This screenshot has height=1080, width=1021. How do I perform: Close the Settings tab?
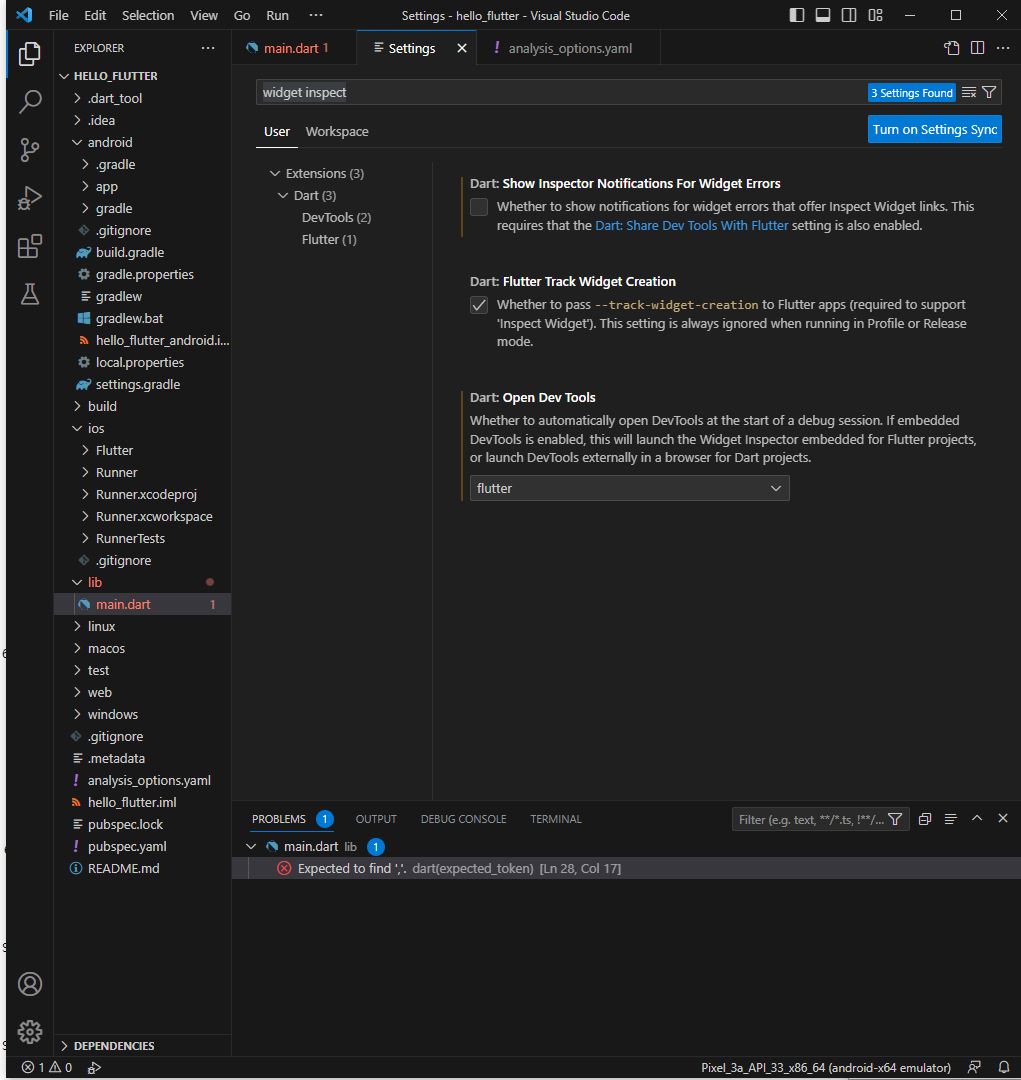[x=462, y=48]
